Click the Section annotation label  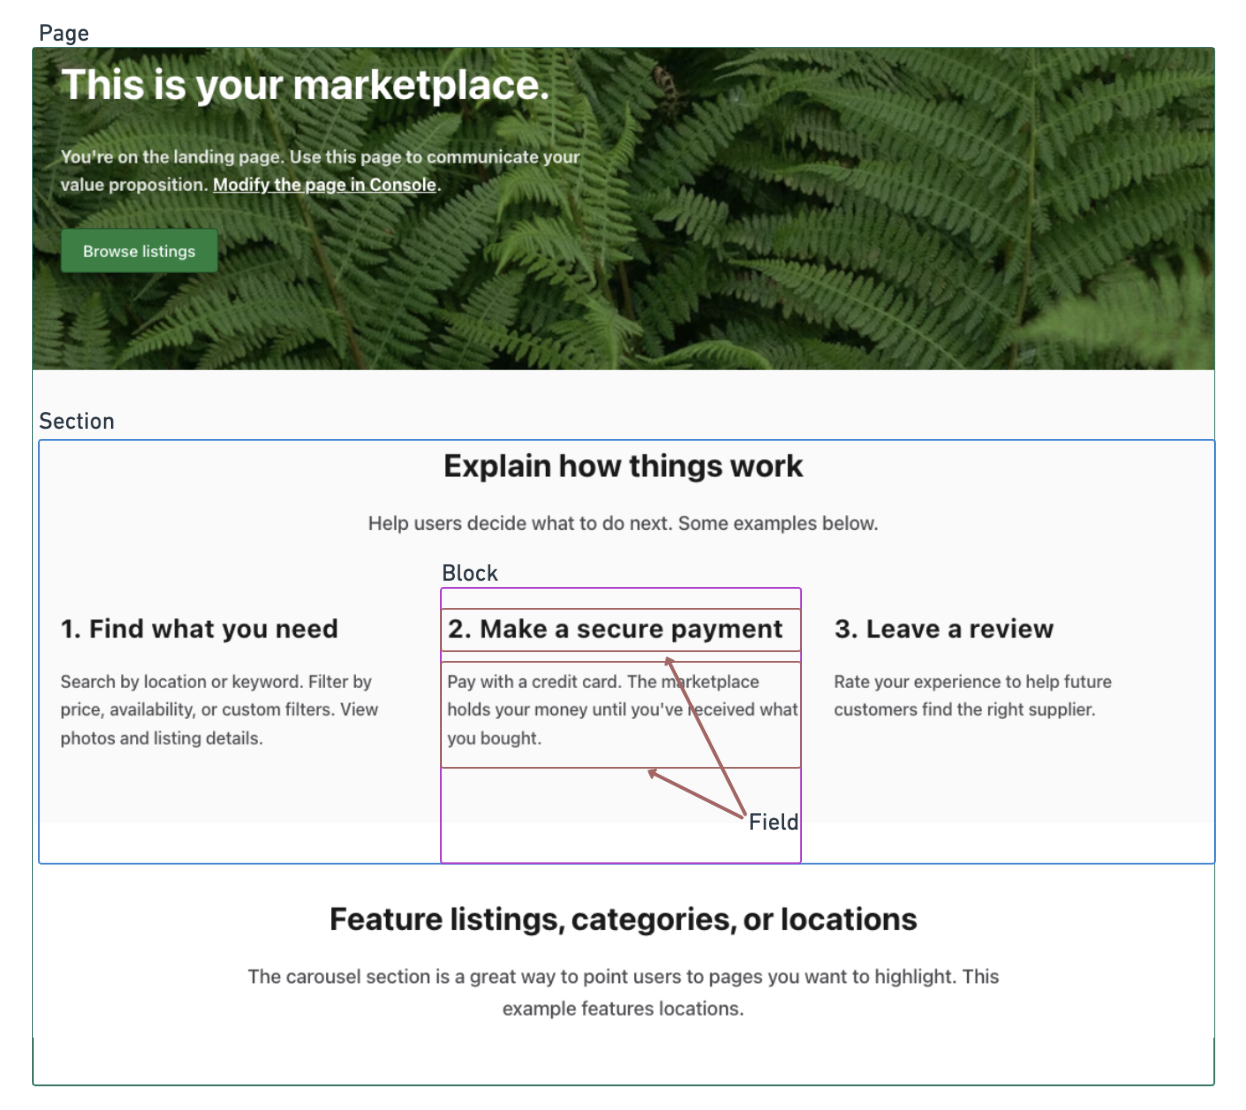(75, 421)
